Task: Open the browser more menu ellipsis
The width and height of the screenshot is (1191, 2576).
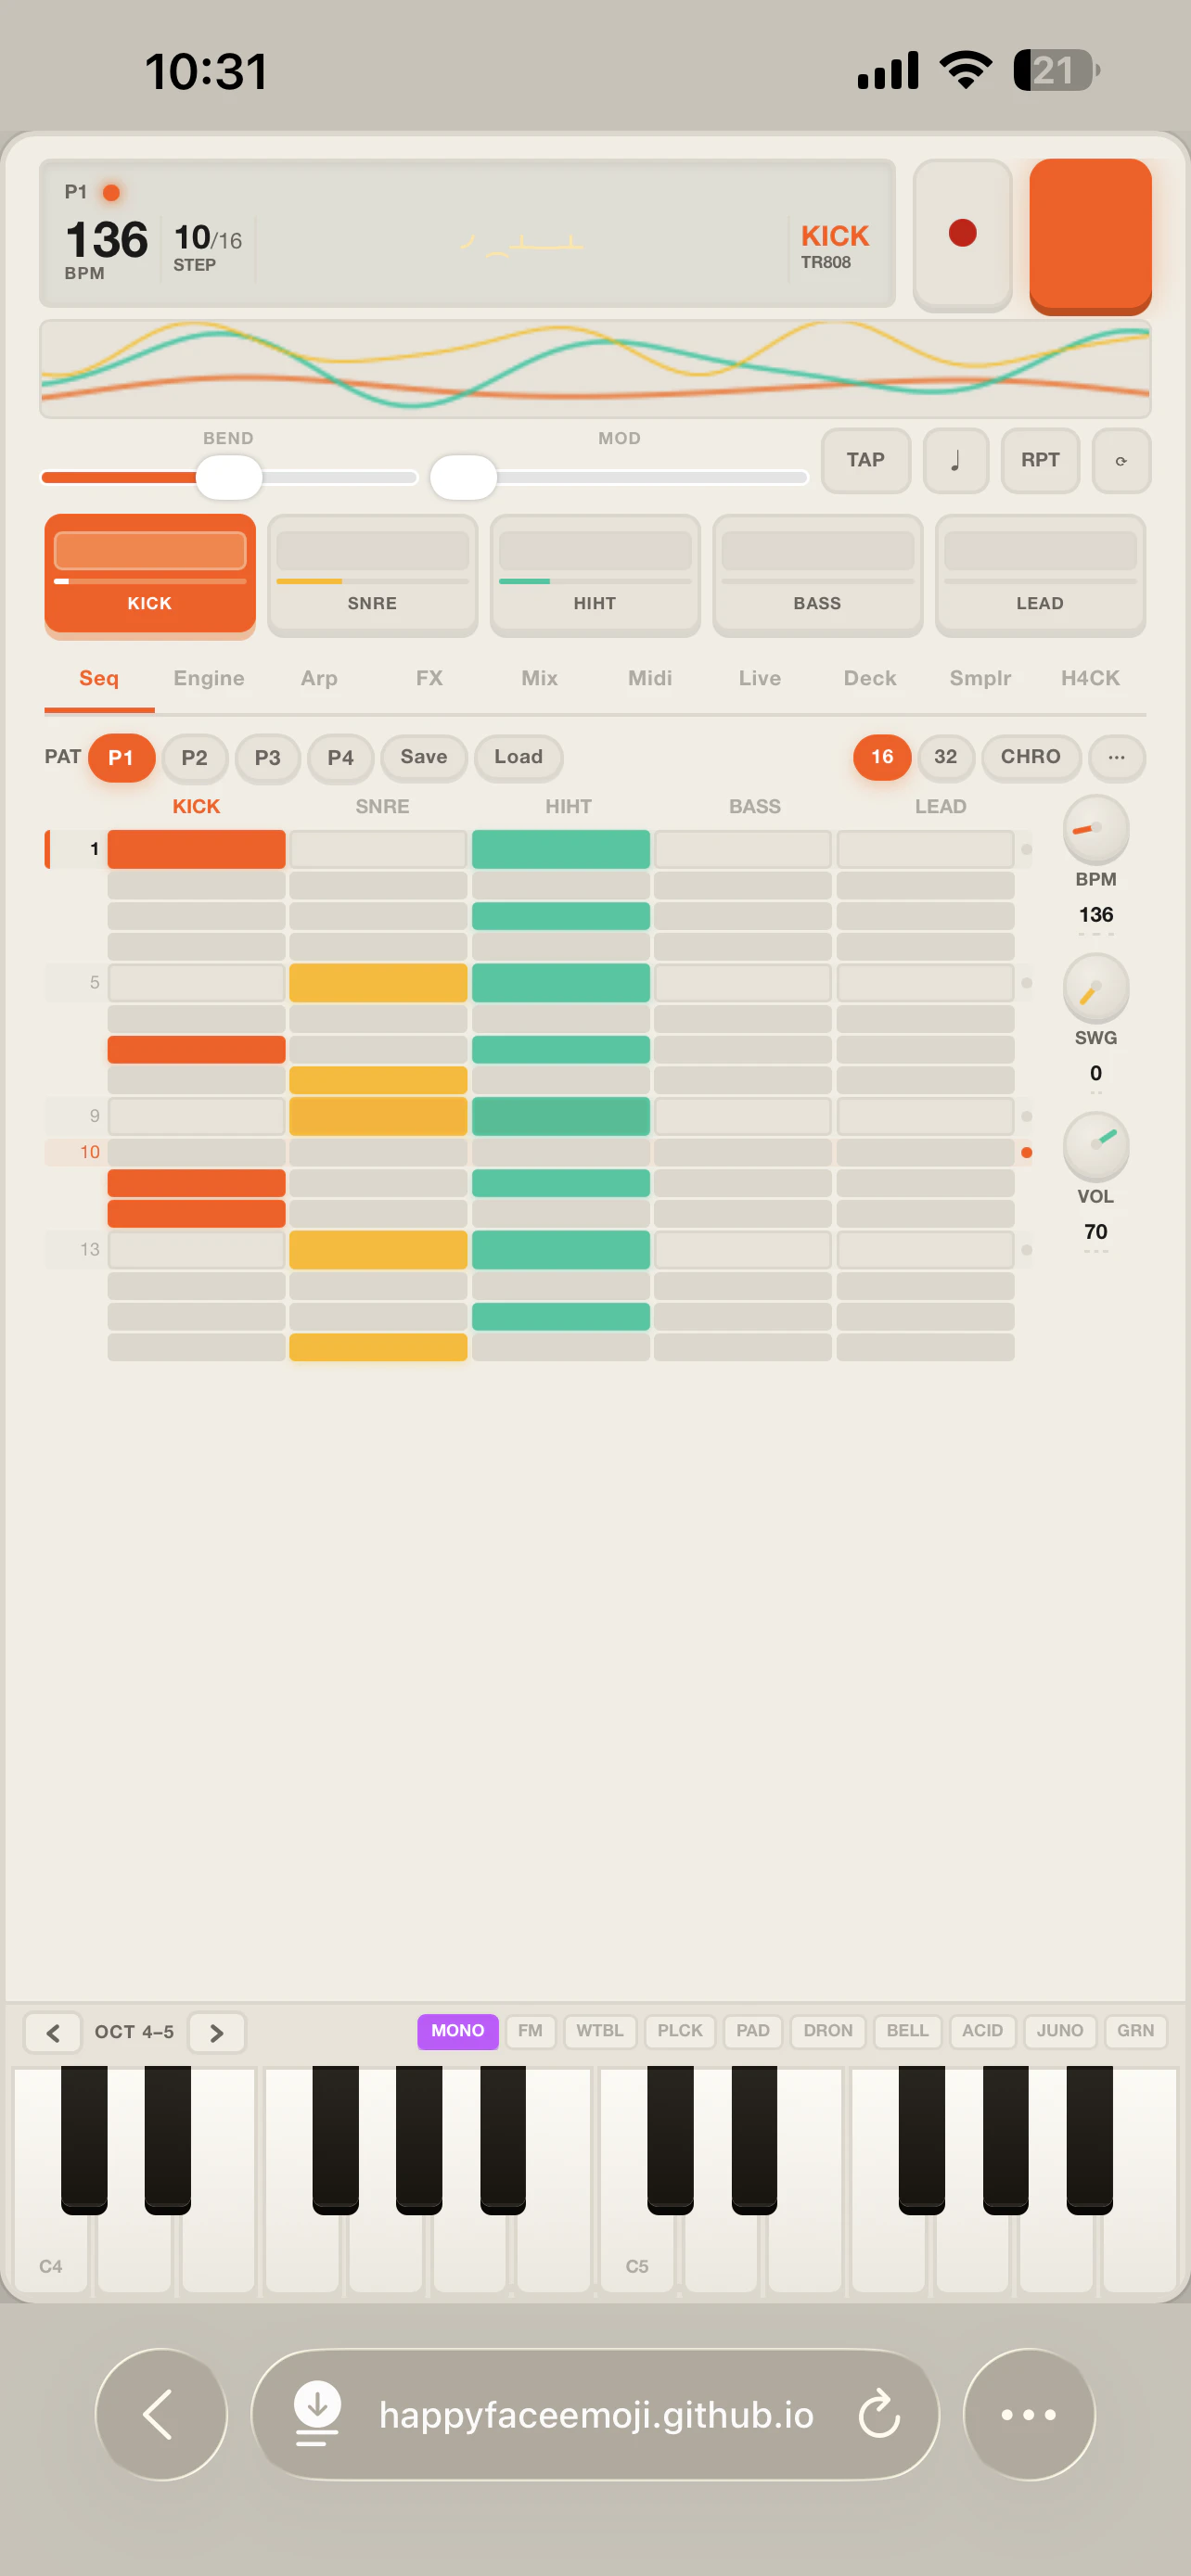Action: pos(1029,2414)
